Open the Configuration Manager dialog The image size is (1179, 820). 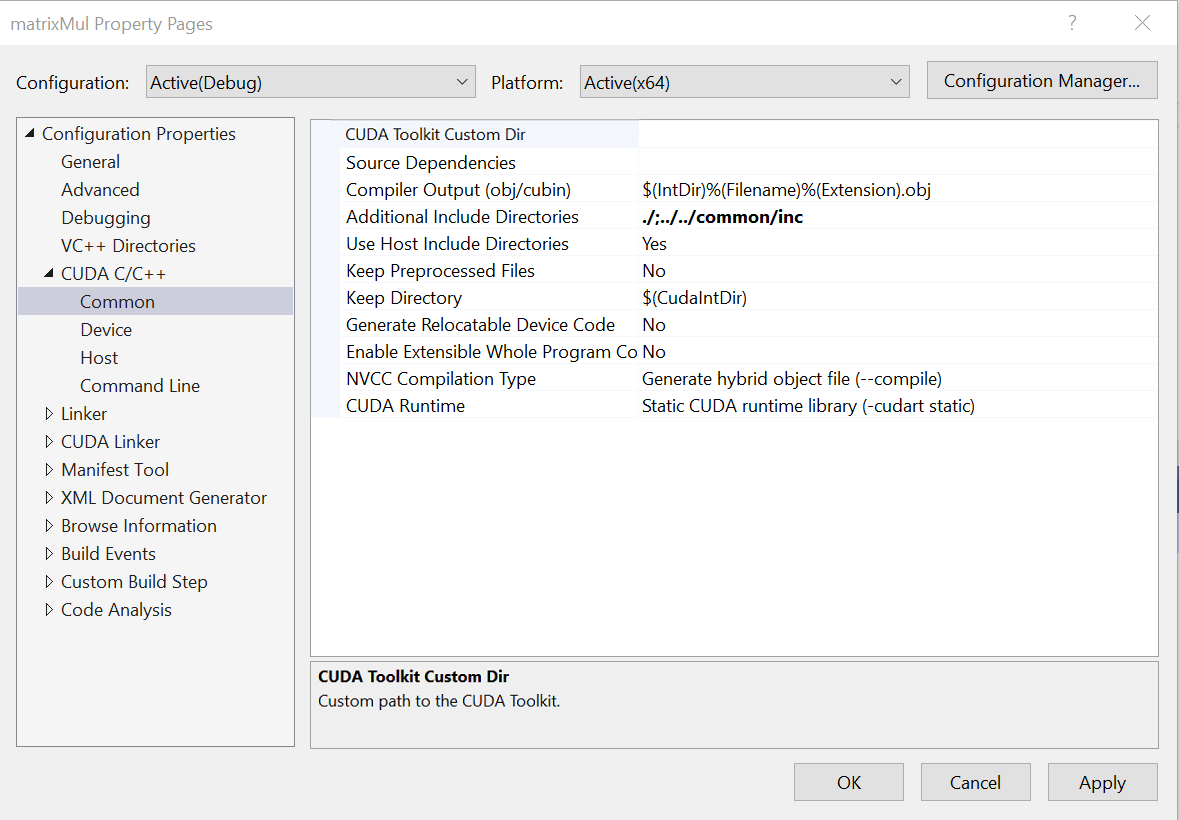point(1041,80)
